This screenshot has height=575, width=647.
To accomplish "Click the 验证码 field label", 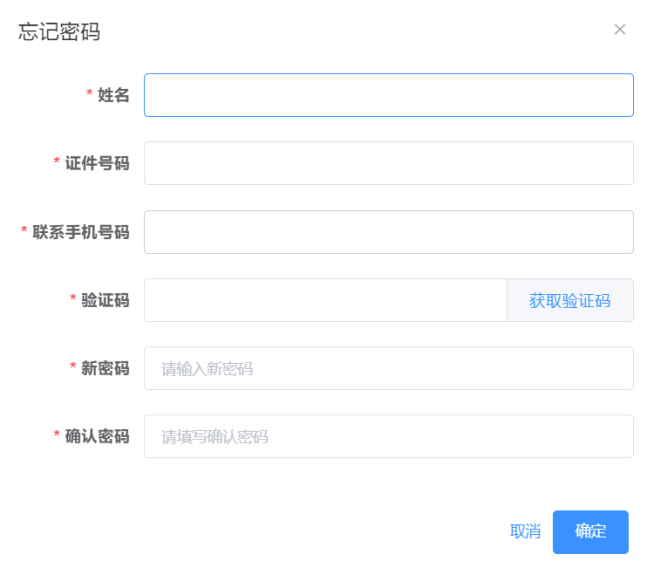I will pos(105,300).
